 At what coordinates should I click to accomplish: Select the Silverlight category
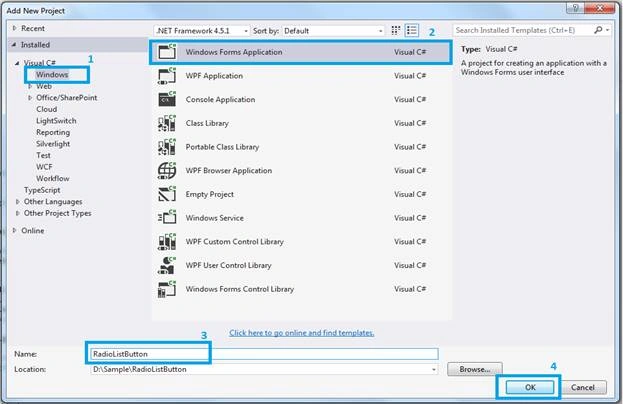53,144
